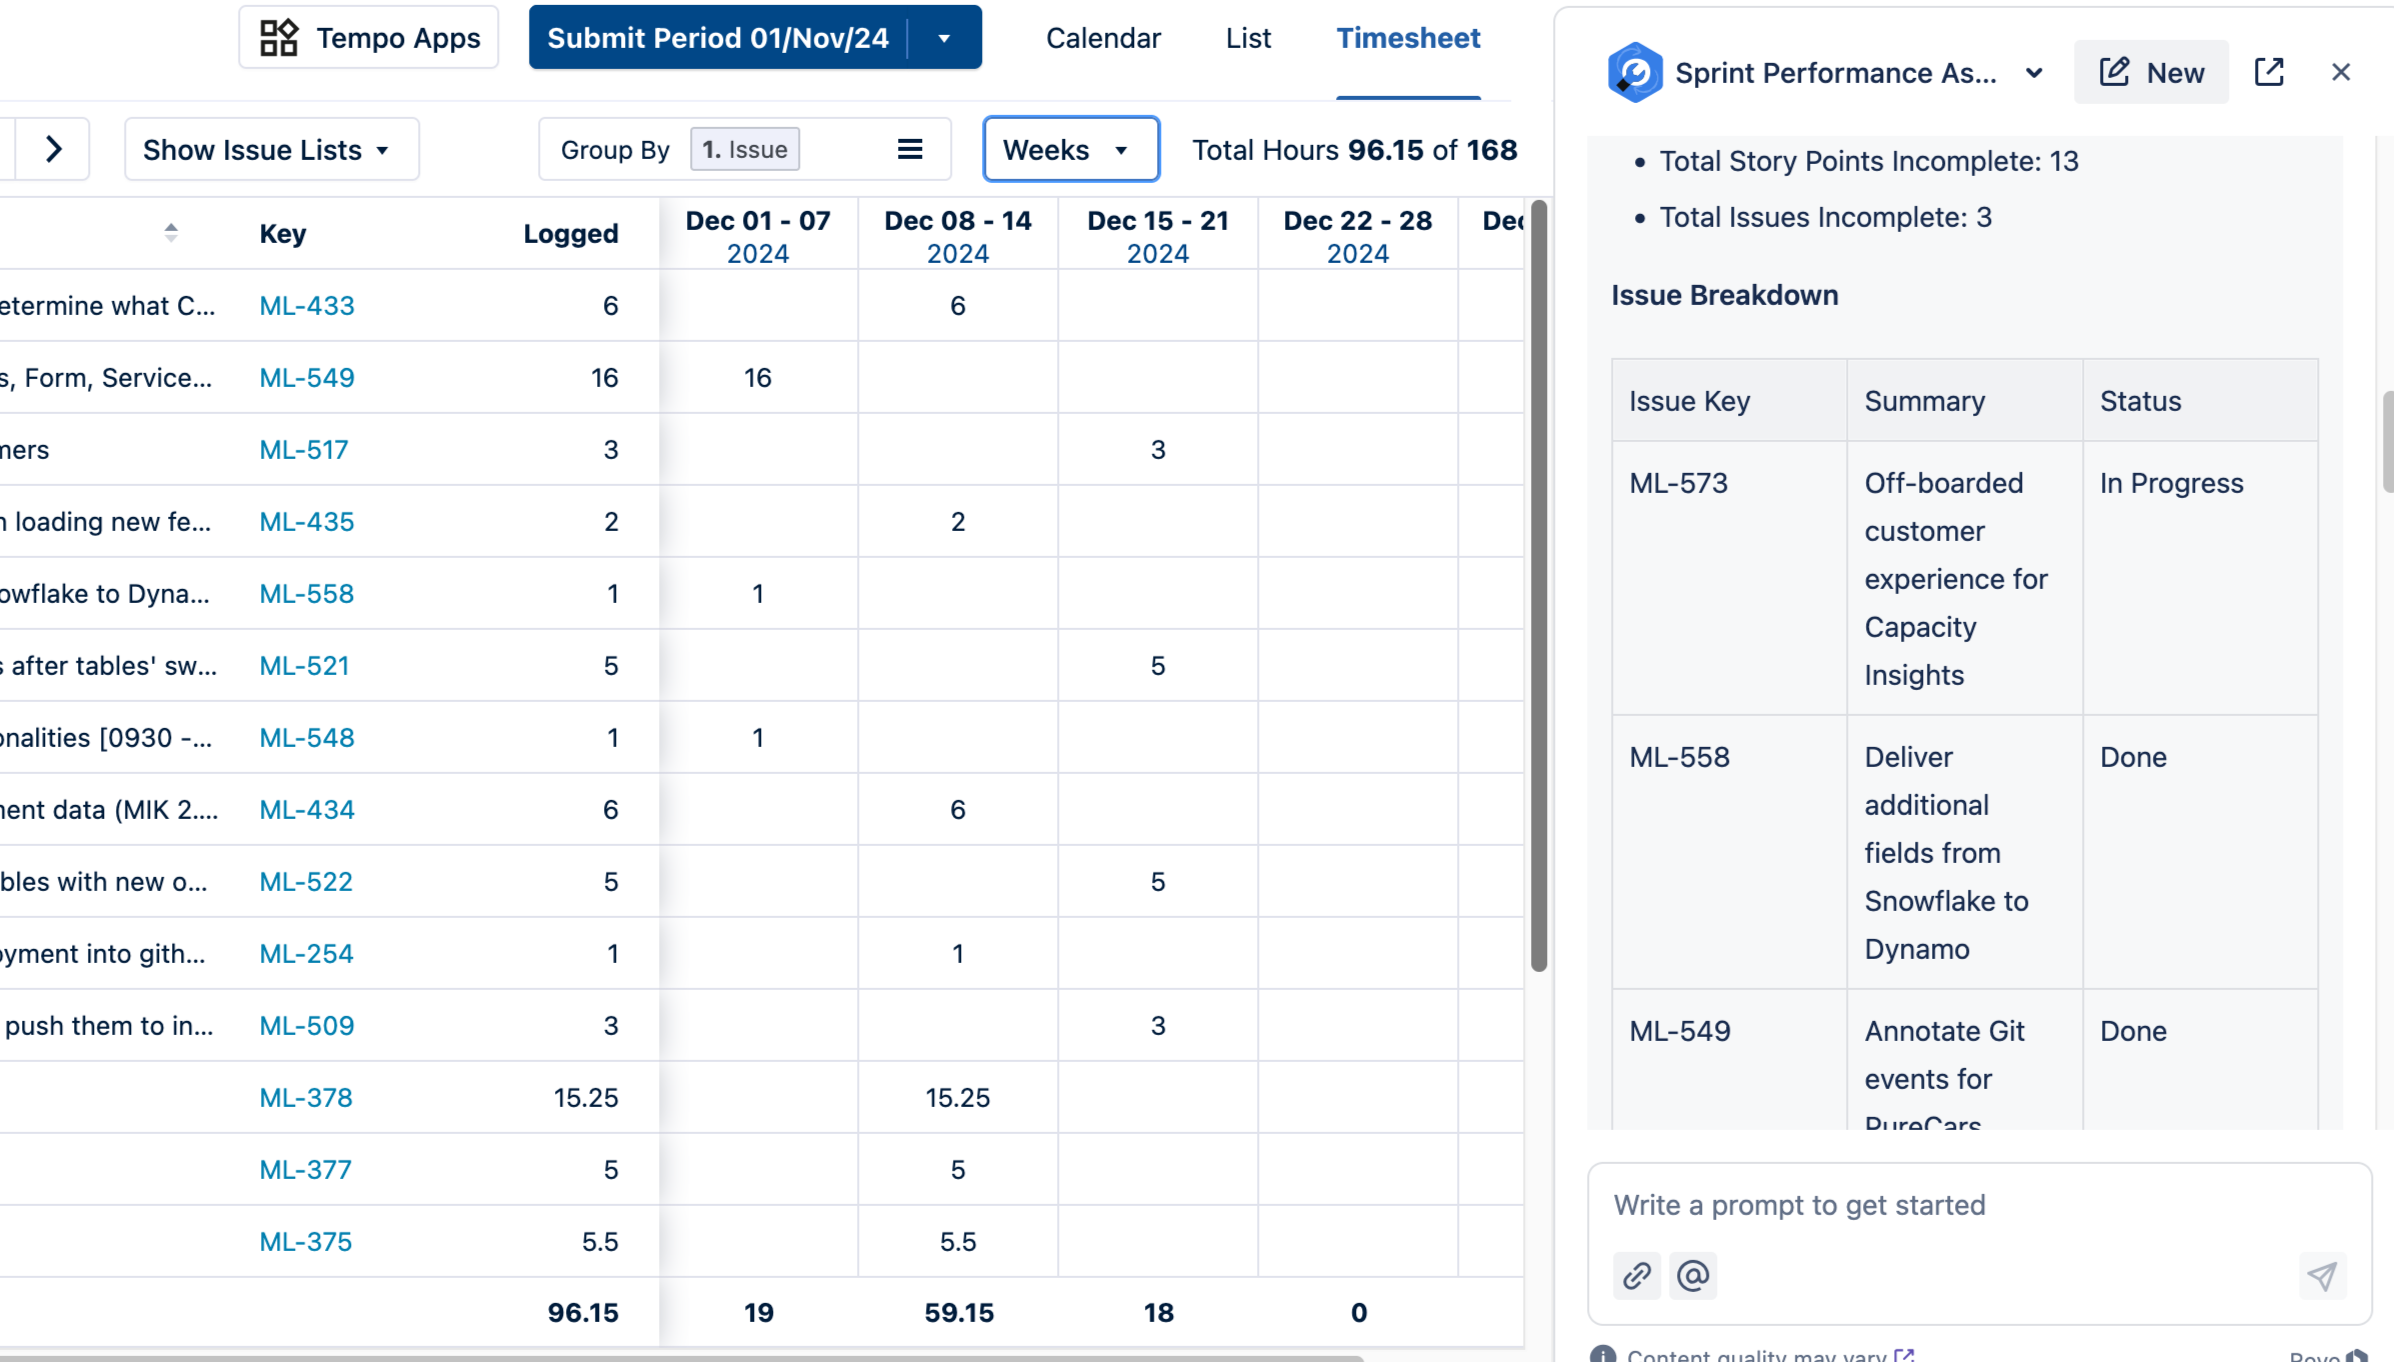Click the timesheet vertical scrollbar
Image resolution: width=2394 pixels, height=1362 pixels.
(x=1539, y=585)
